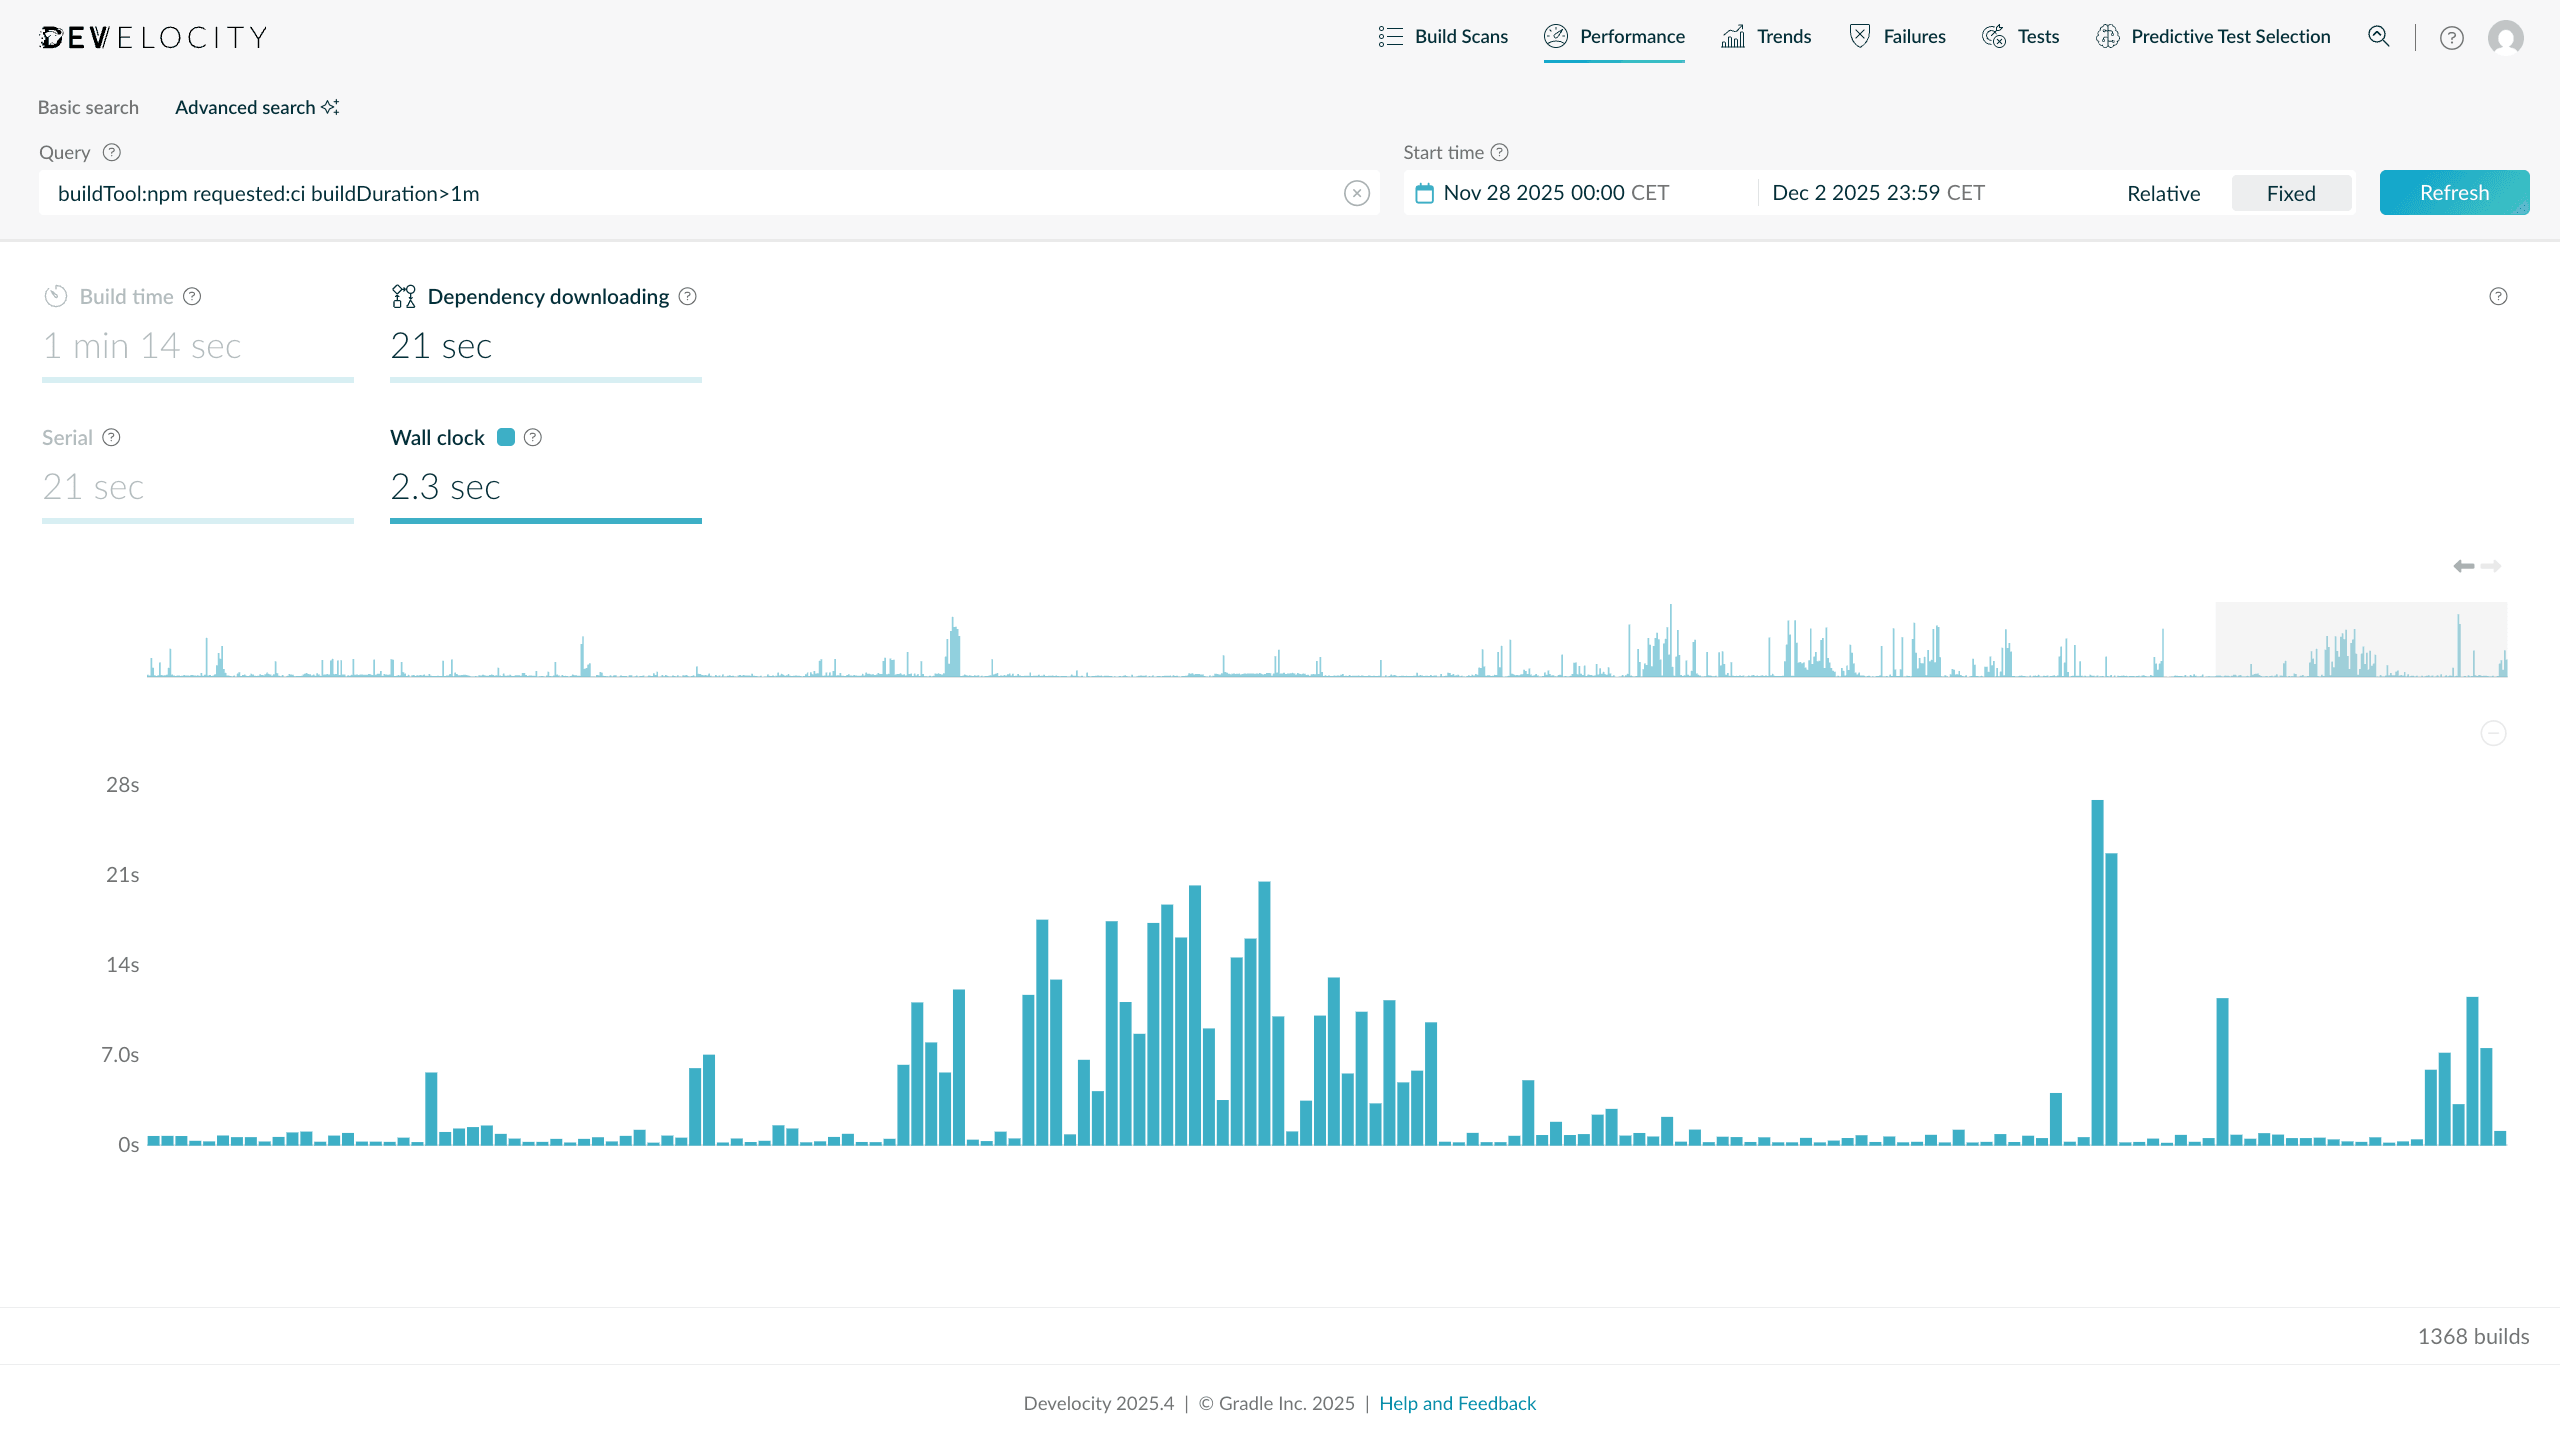2560x1440 pixels.
Task: Open the help question-mark icon top right
Action: tap(2452, 38)
